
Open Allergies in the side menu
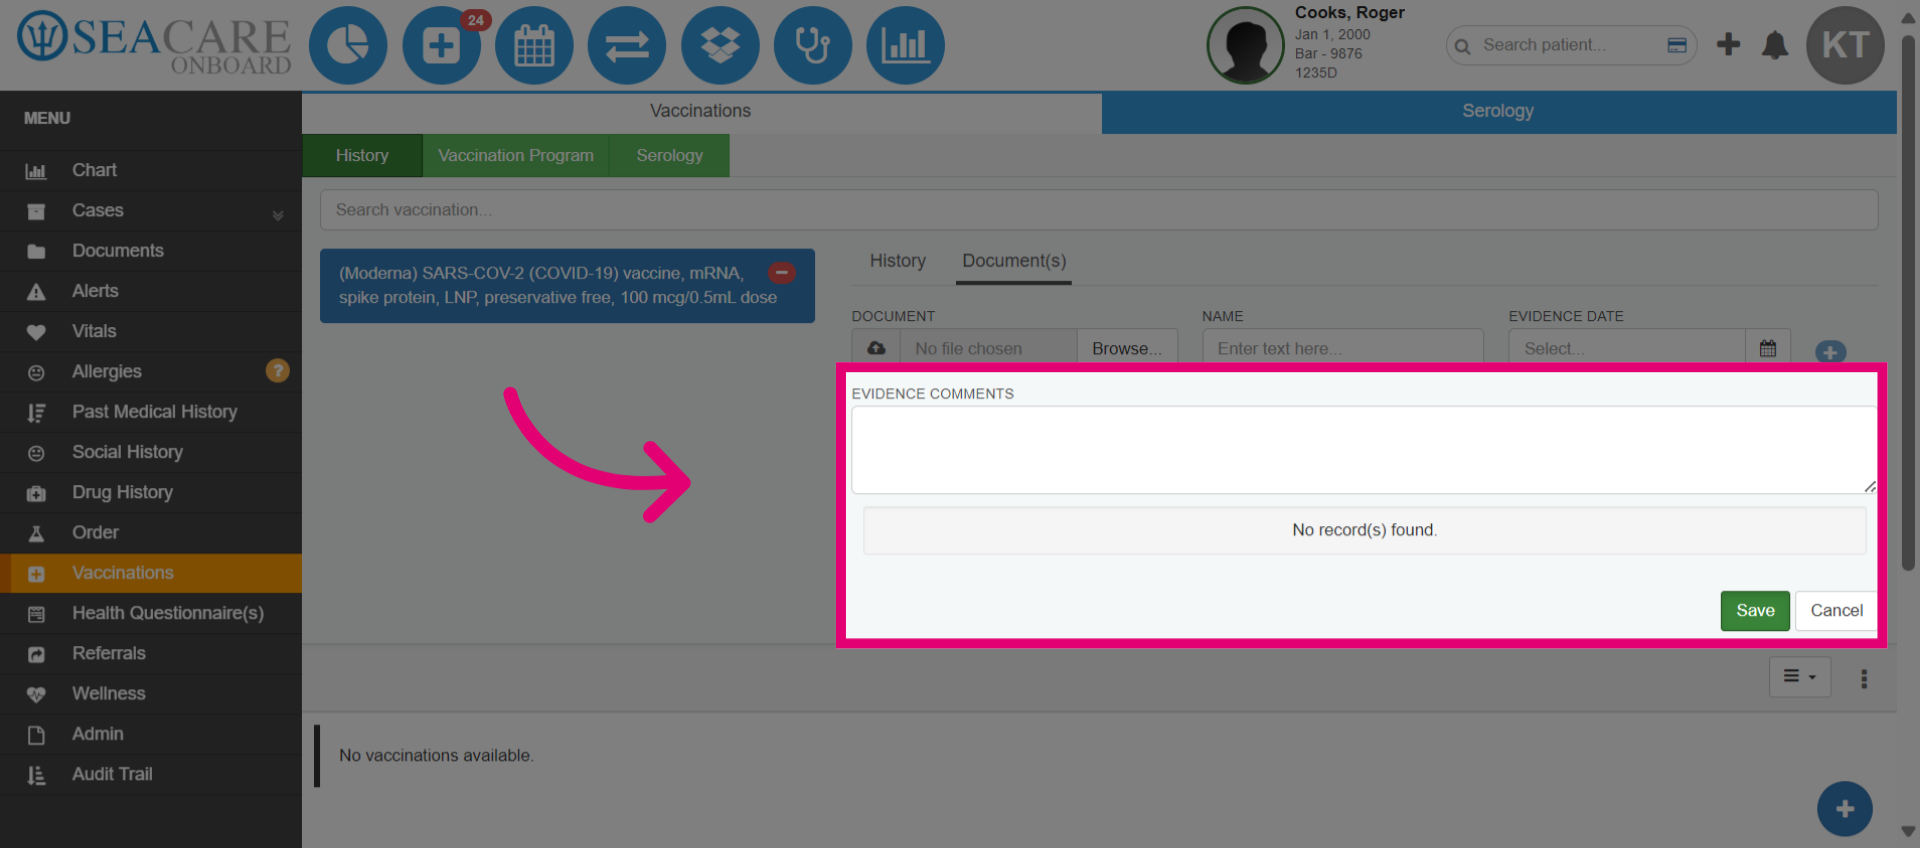coord(151,372)
